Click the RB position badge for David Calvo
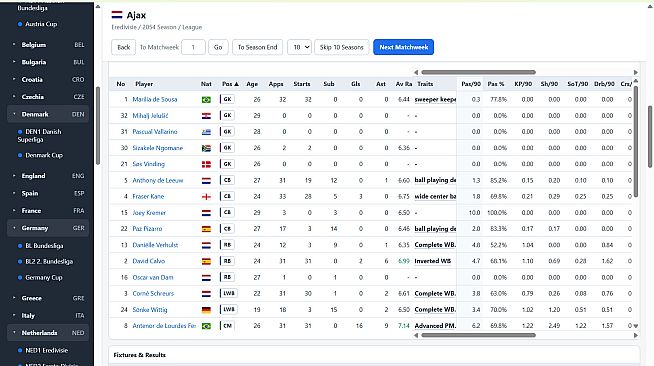This screenshot has height=366, width=654. (x=227, y=261)
